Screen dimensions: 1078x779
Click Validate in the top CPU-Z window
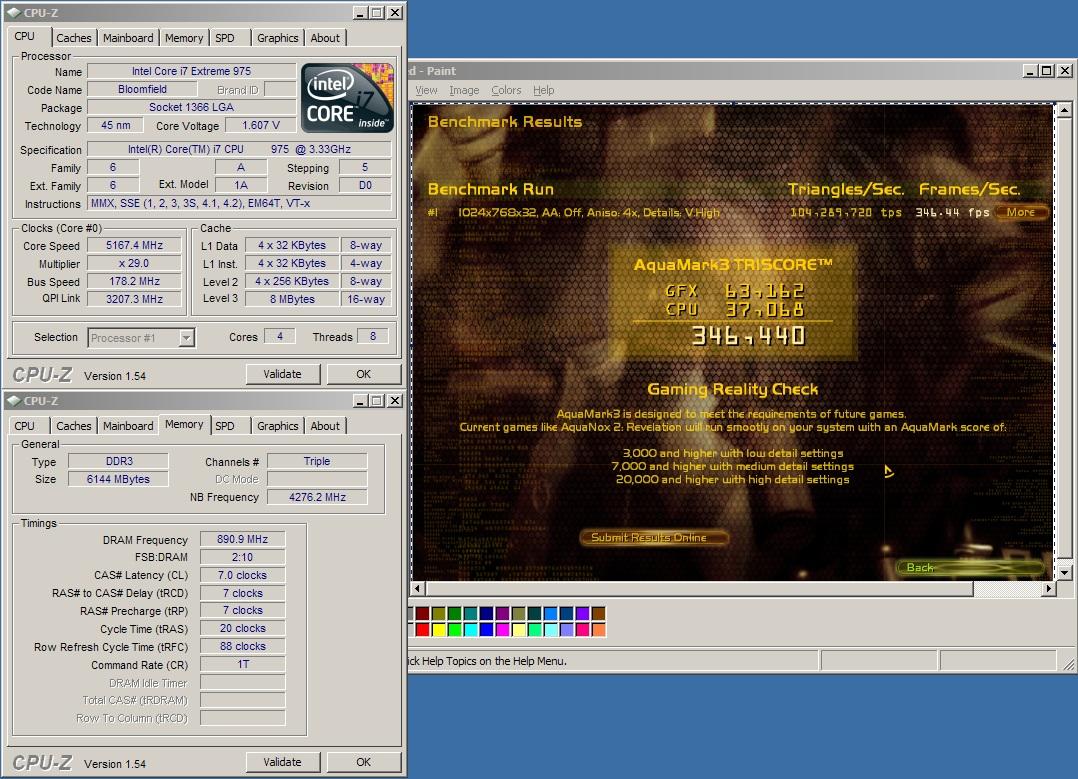(x=283, y=374)
